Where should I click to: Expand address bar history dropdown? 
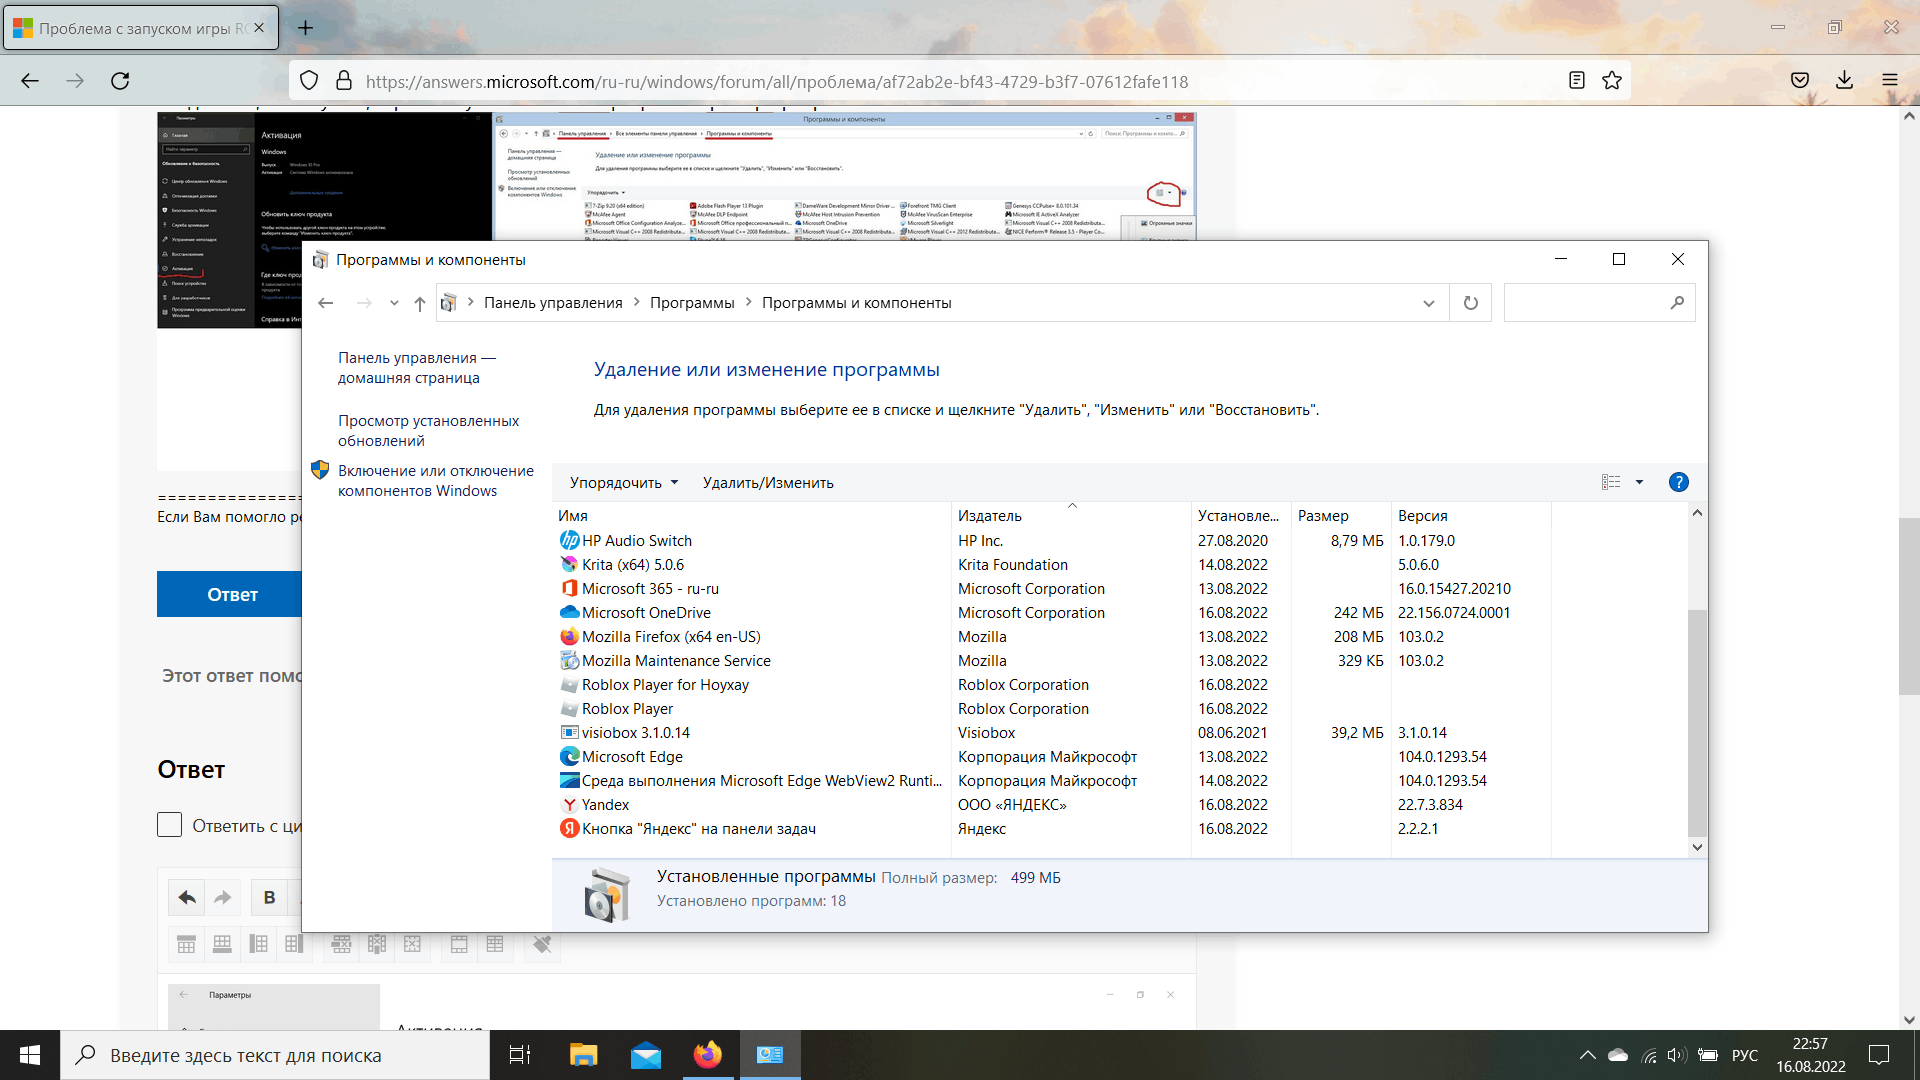coord(1428,303)
